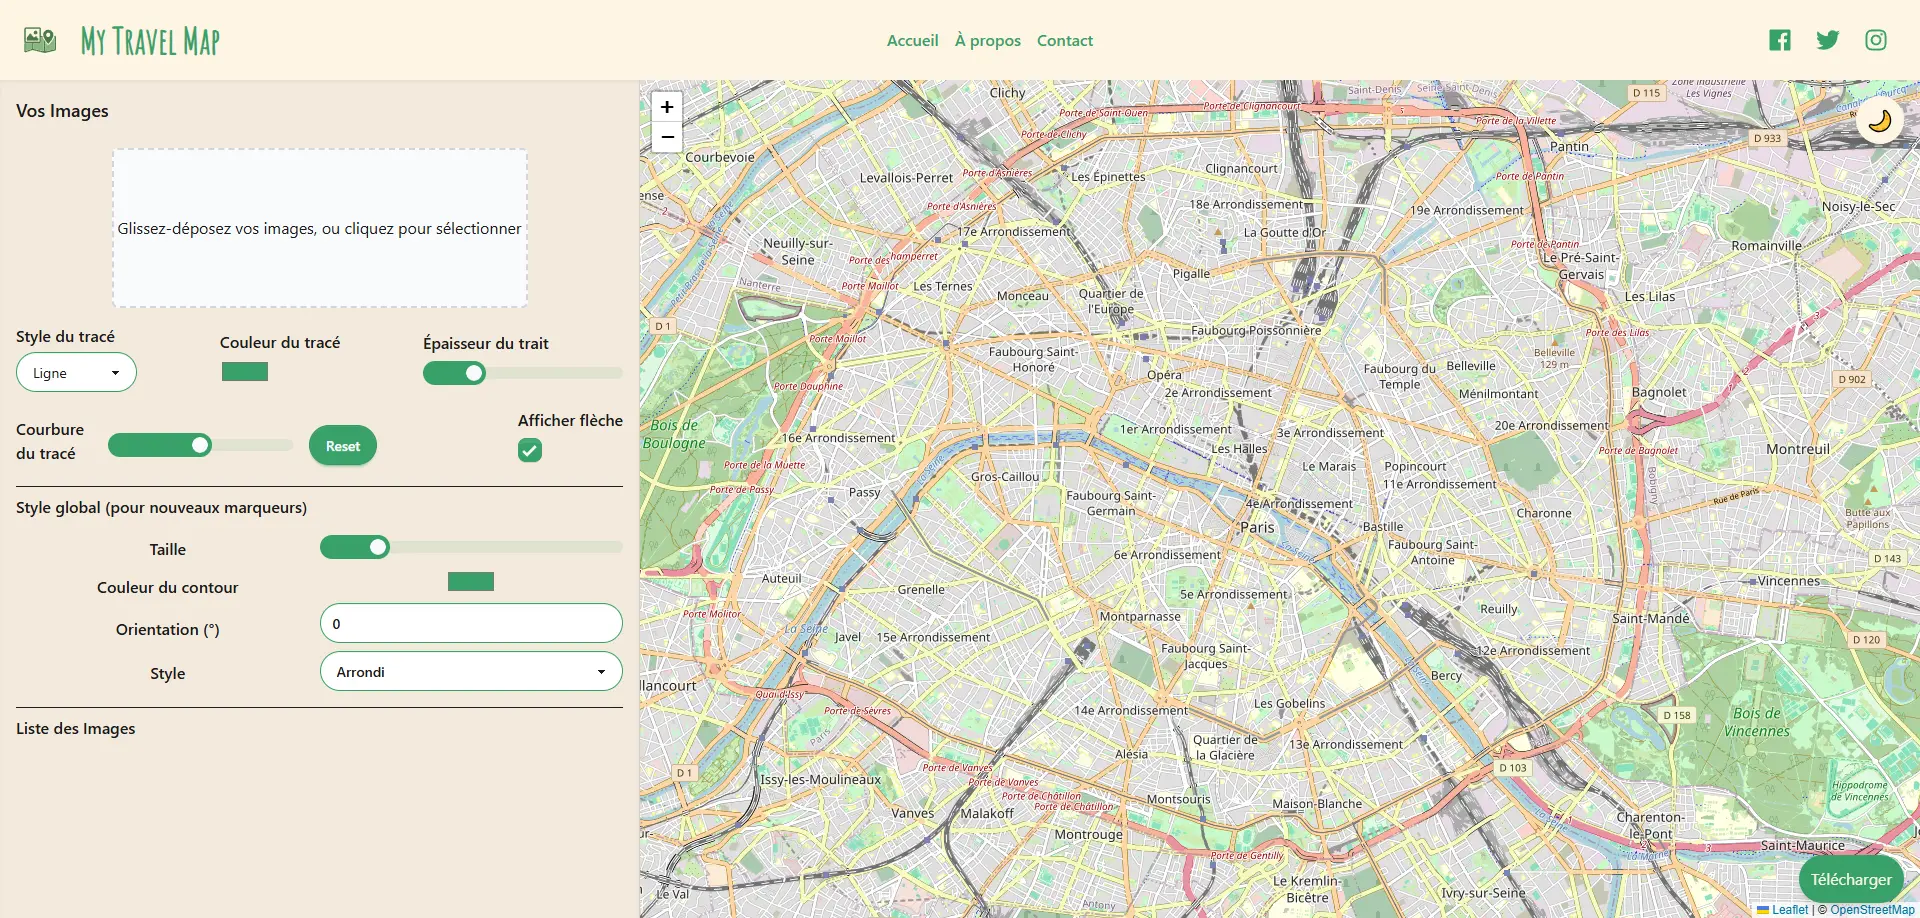Open the Facebook page icon
Screen dimensions: 1920x918
click(1780, 40)
